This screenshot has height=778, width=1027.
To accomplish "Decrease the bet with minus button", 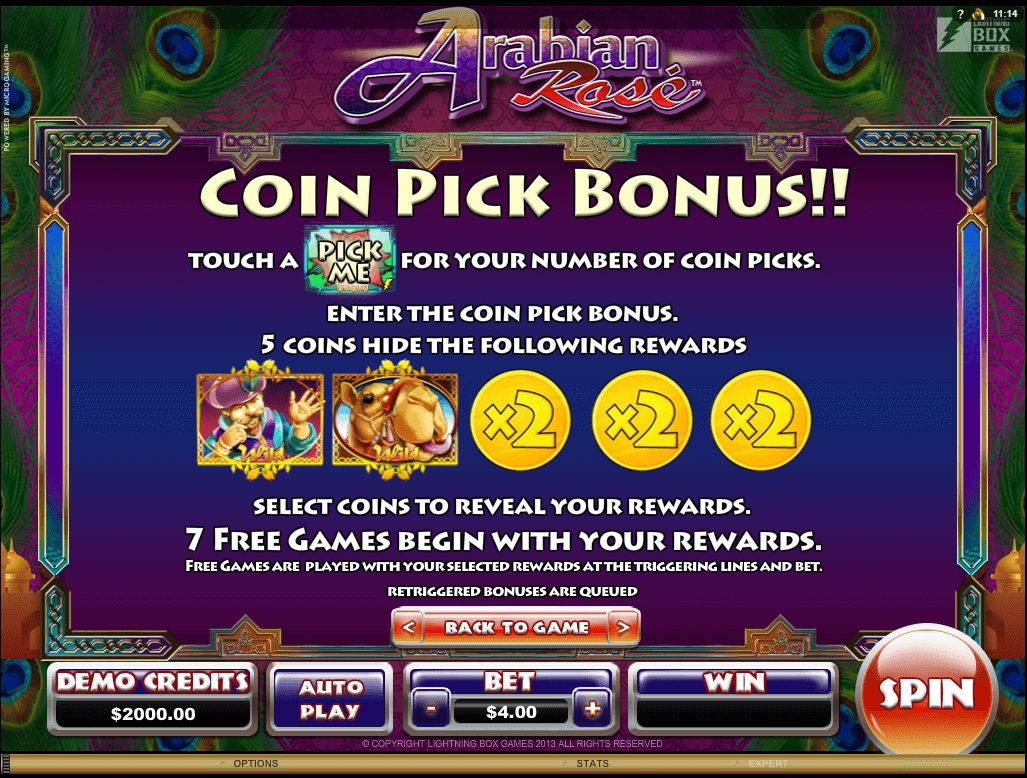I will tap(431, 709).
